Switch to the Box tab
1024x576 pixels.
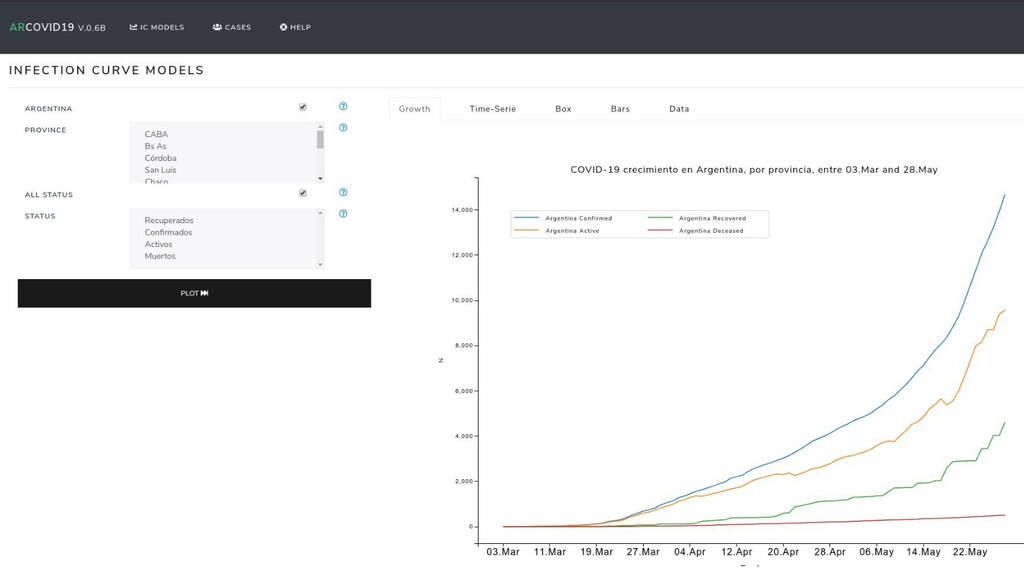[564, 109]
